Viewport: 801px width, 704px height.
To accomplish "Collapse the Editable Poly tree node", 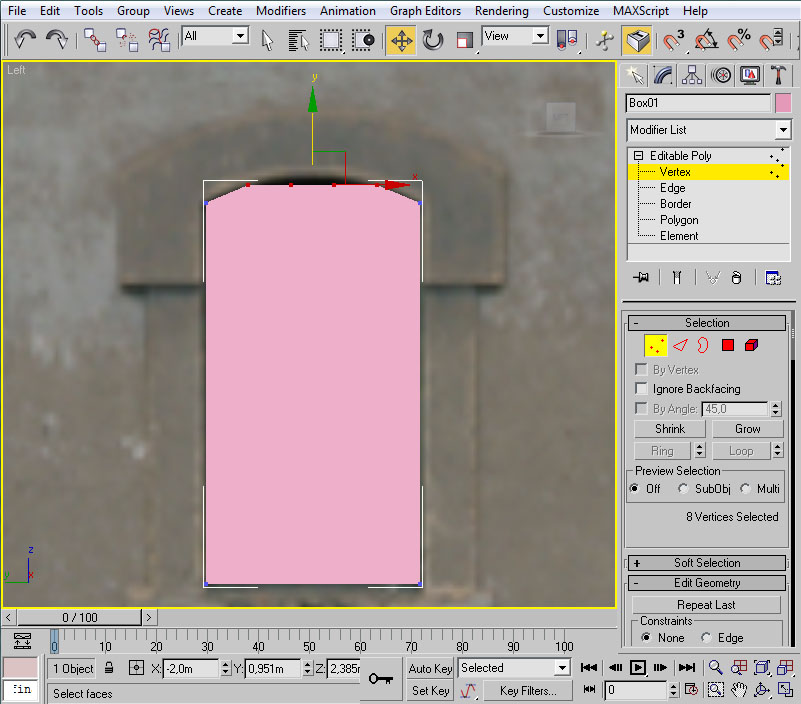I will pos(638,156).
